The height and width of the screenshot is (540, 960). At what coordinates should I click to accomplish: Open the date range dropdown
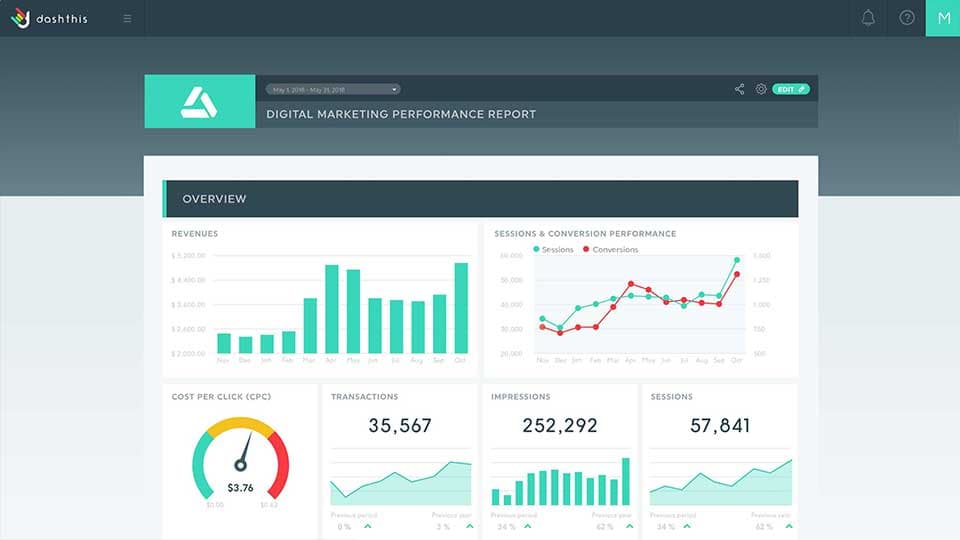(333, 89)
